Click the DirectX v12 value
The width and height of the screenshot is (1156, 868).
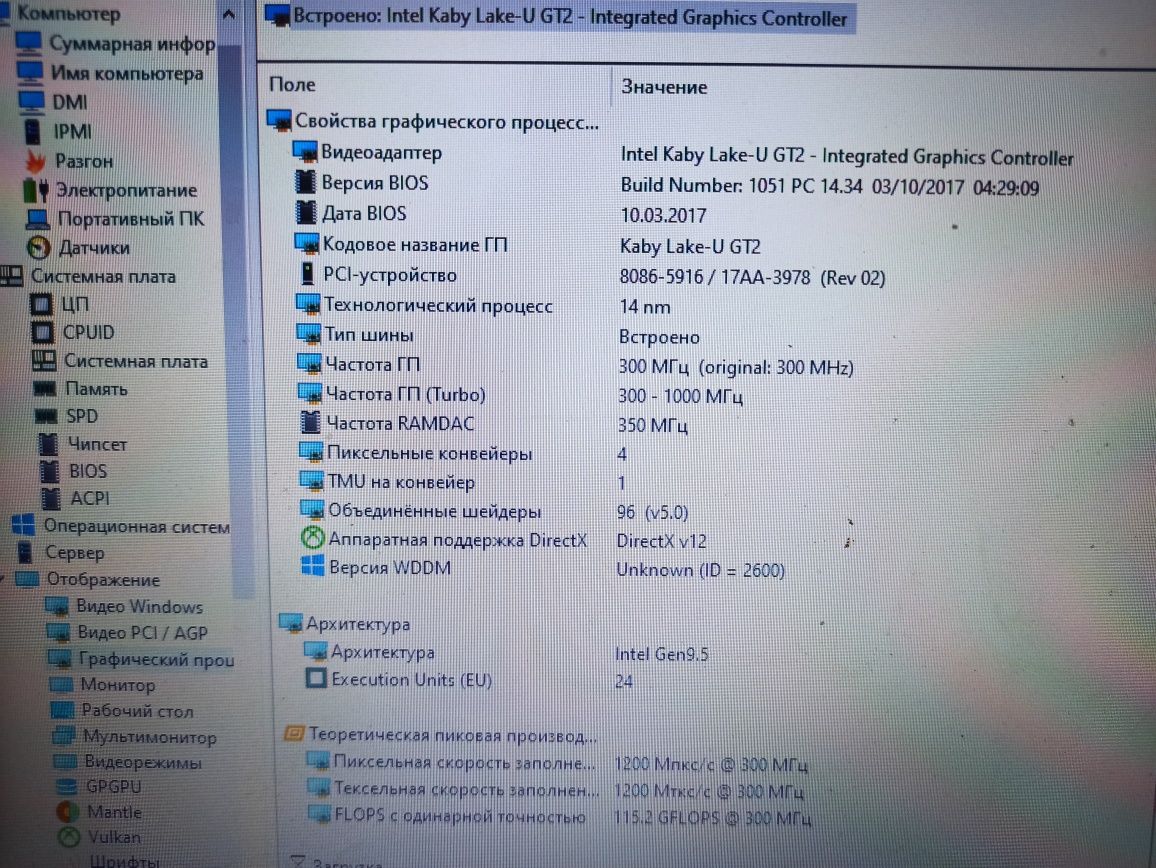(661, 541)
